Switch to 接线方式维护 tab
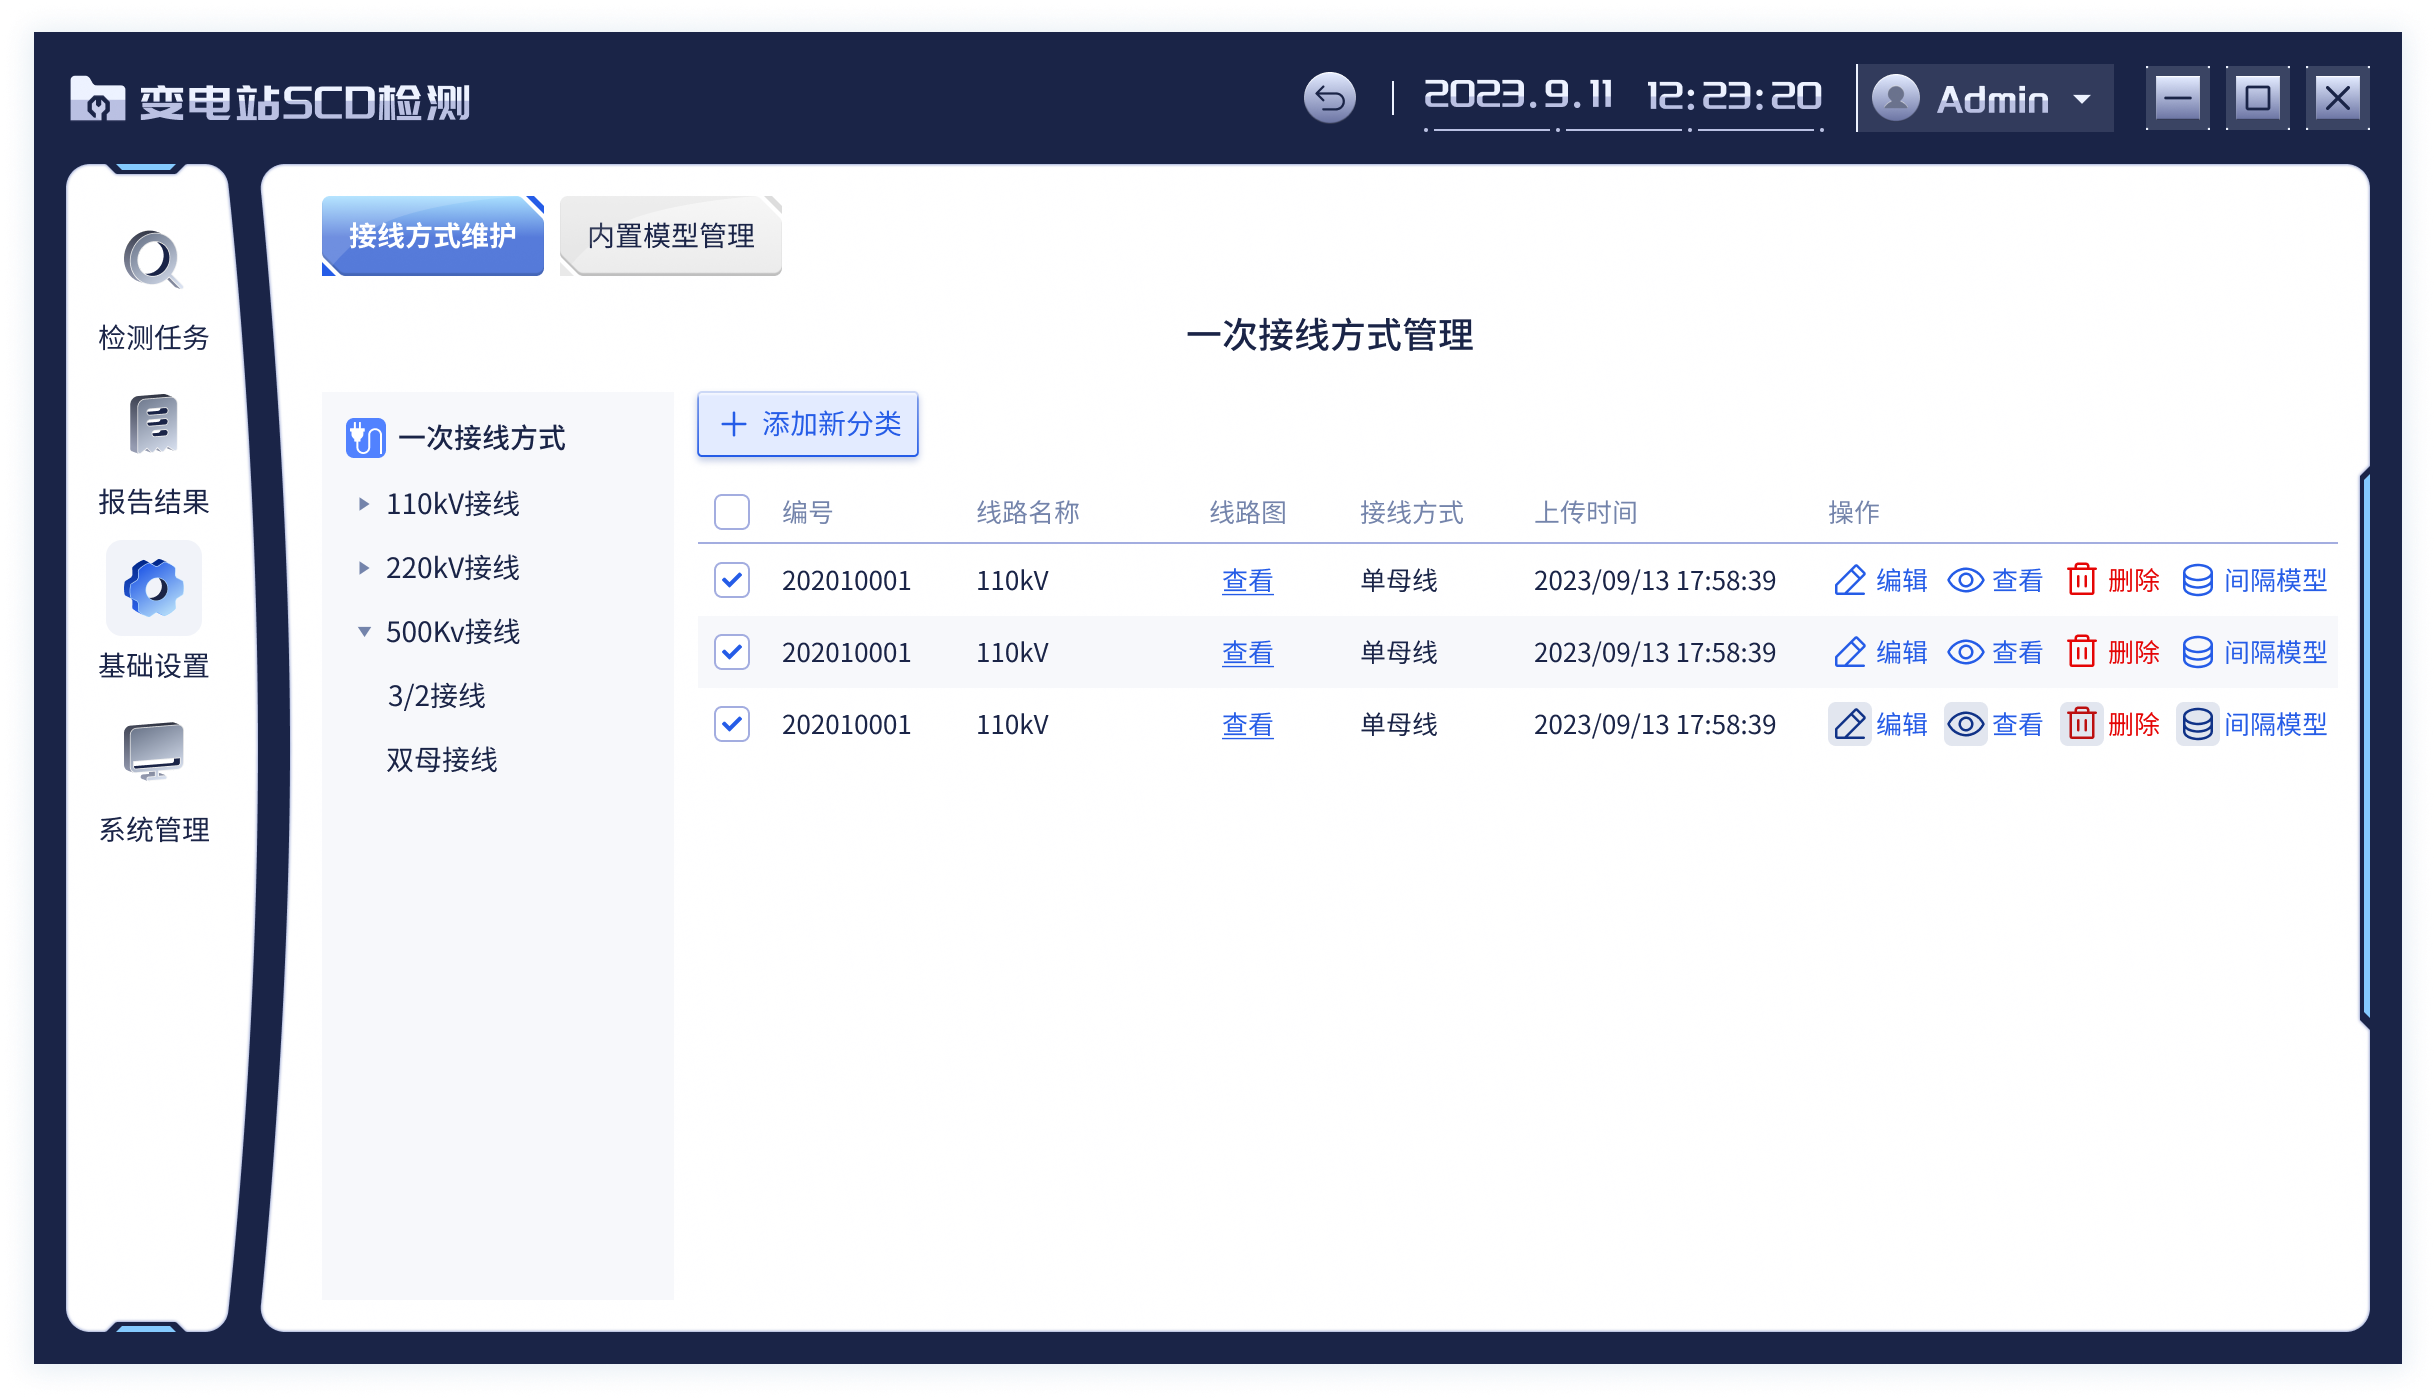The width and height of the screenshot is (2436, 1400). [432, 236]
